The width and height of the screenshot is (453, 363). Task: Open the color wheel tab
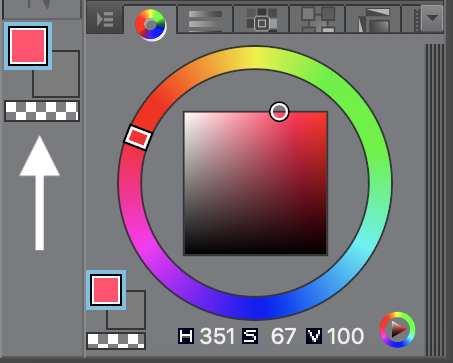pyautogui.click(x=150, y=24)
